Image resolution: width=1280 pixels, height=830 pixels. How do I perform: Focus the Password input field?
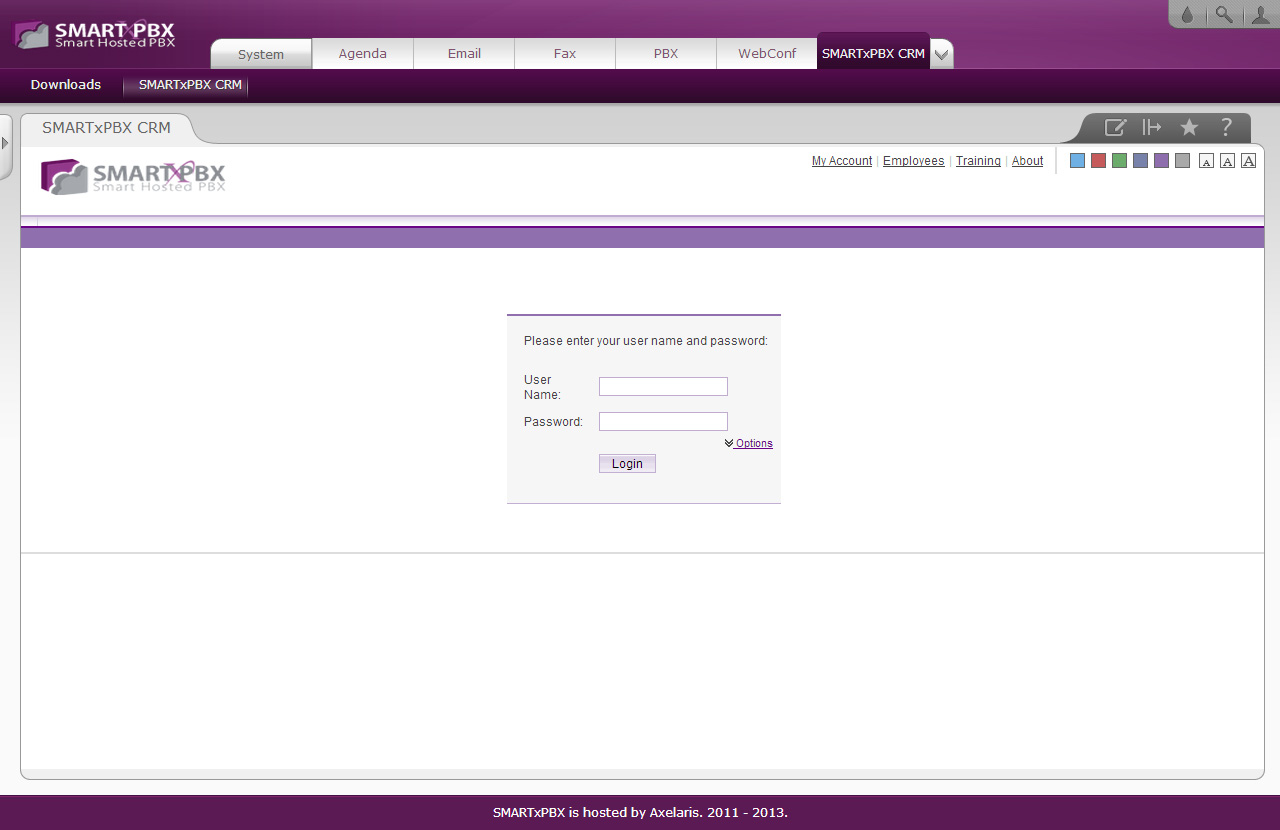(663, 422)
